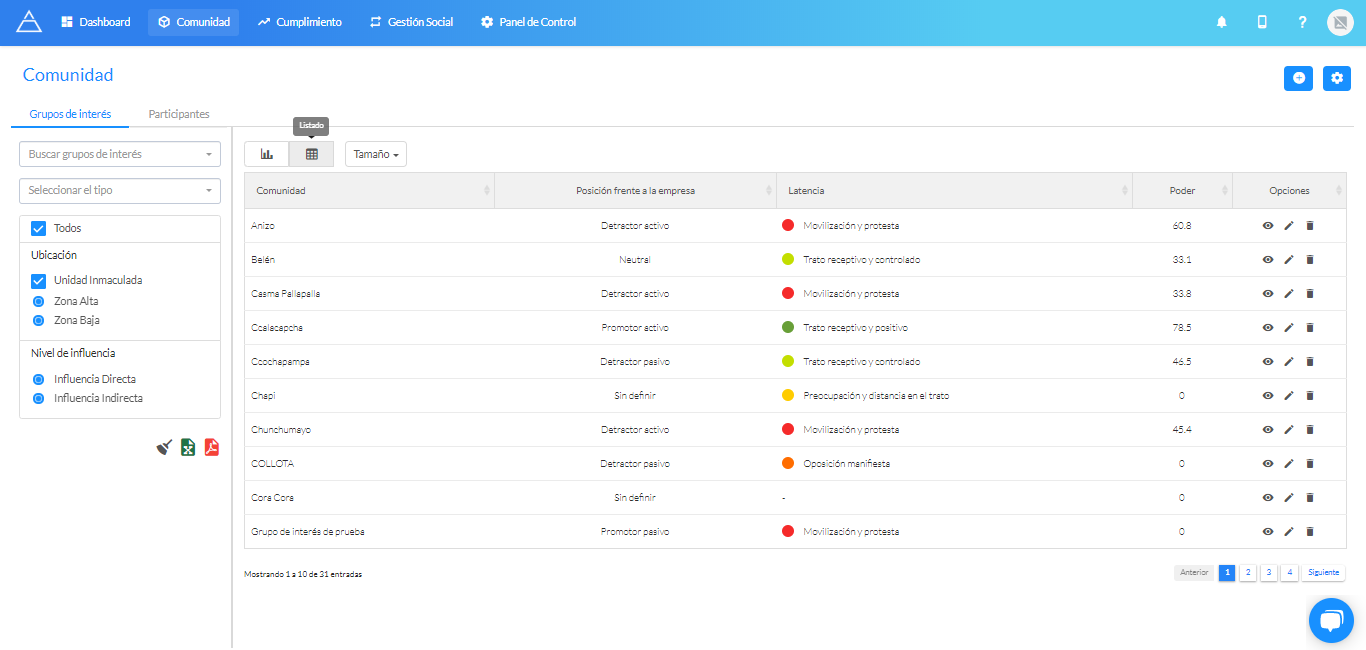Open the user avatar menu

(x=1340, y=22)
